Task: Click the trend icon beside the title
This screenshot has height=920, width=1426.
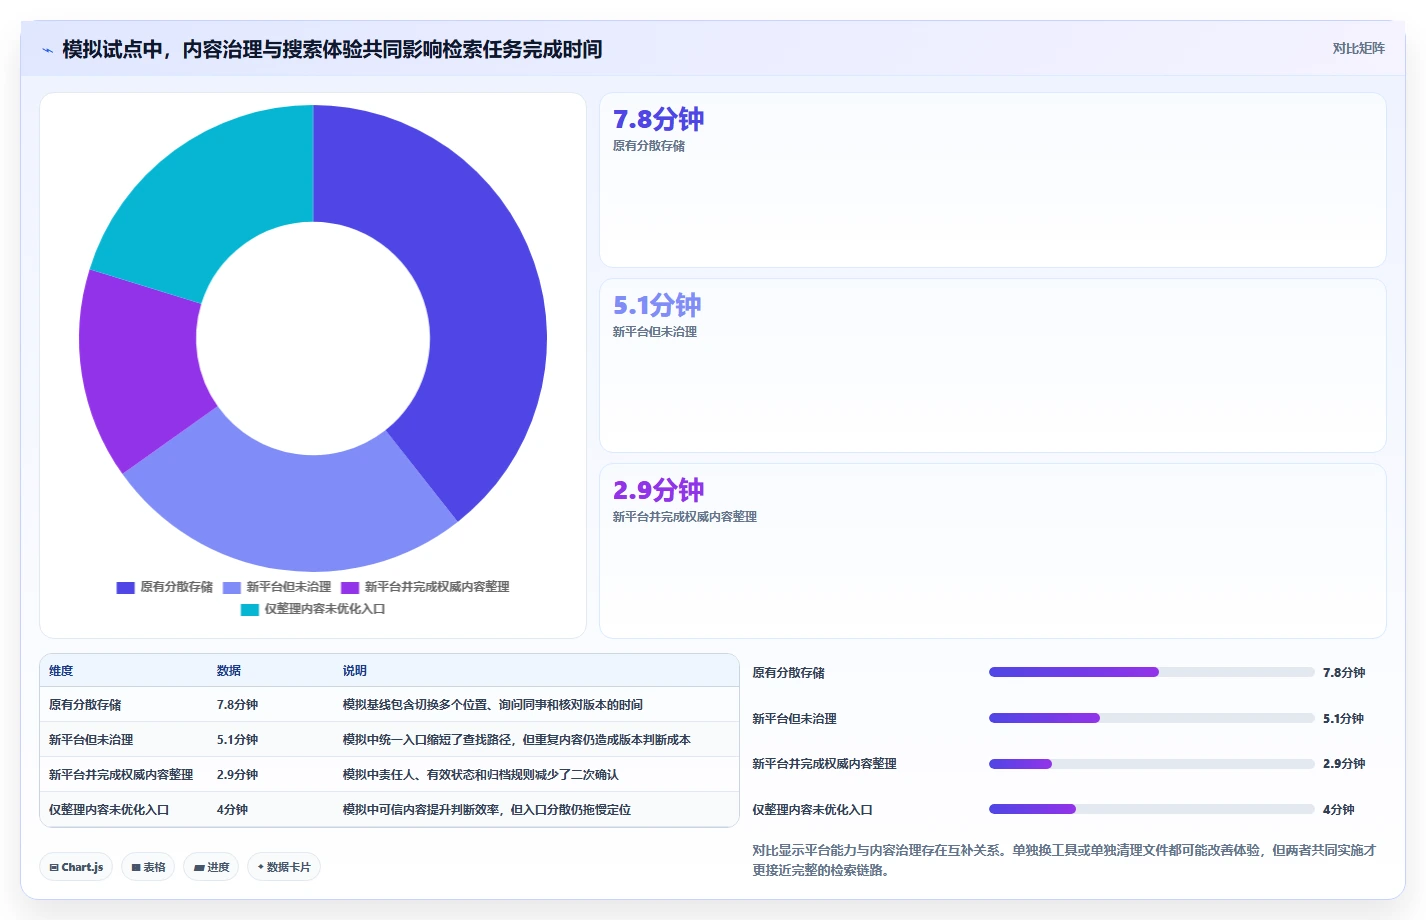Action: coord(48,50)
